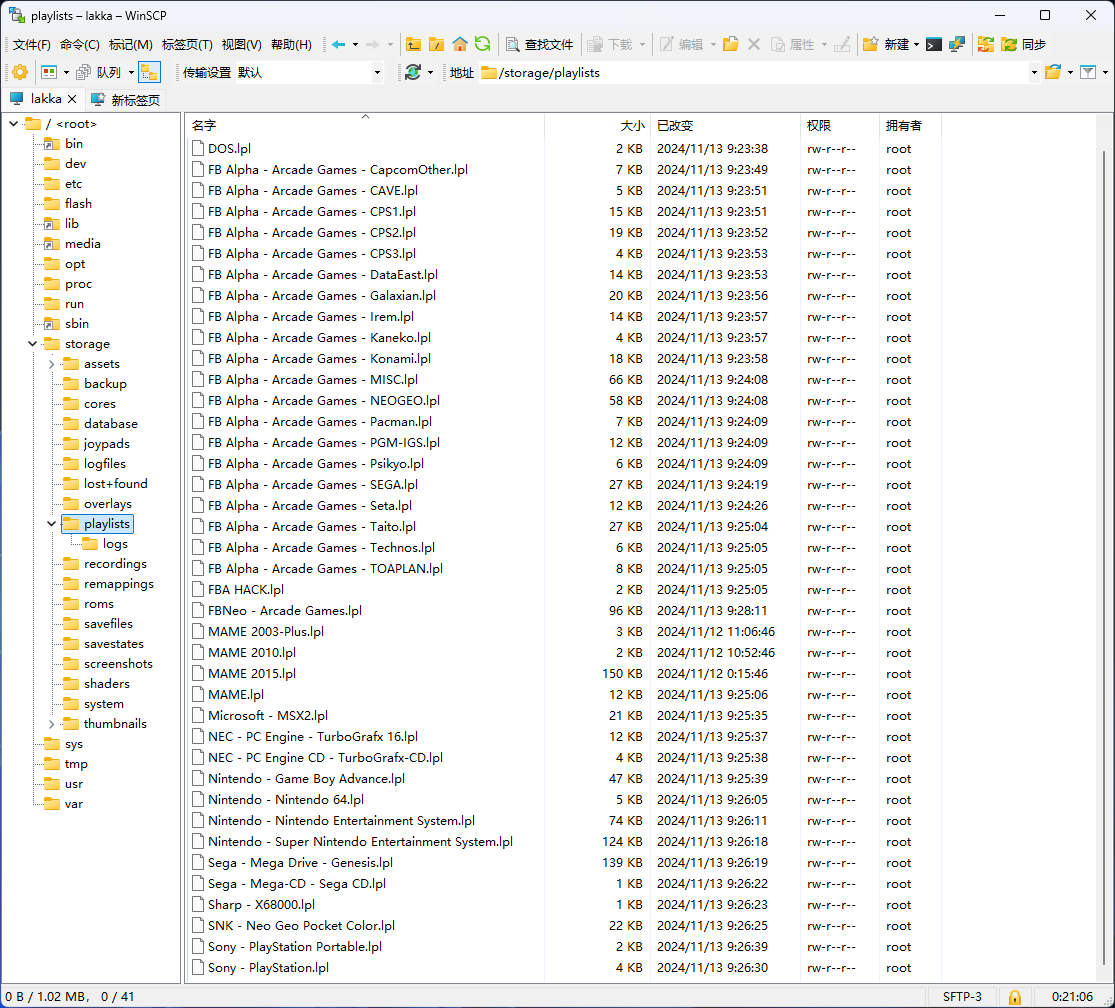Open the preferences gear icon
The image size is (1115, 1008).
(x=19, y=72)
